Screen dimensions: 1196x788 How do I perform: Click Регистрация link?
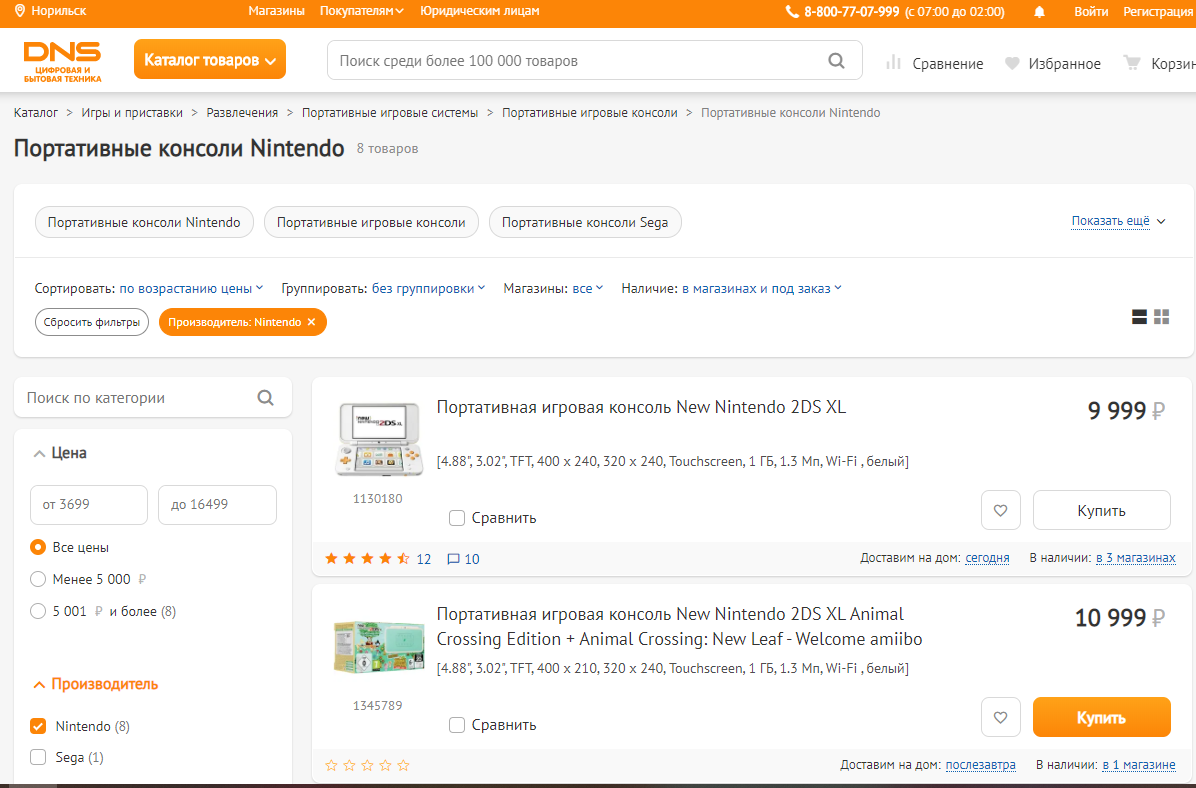pyautogui.click(x=1158, y=11)
